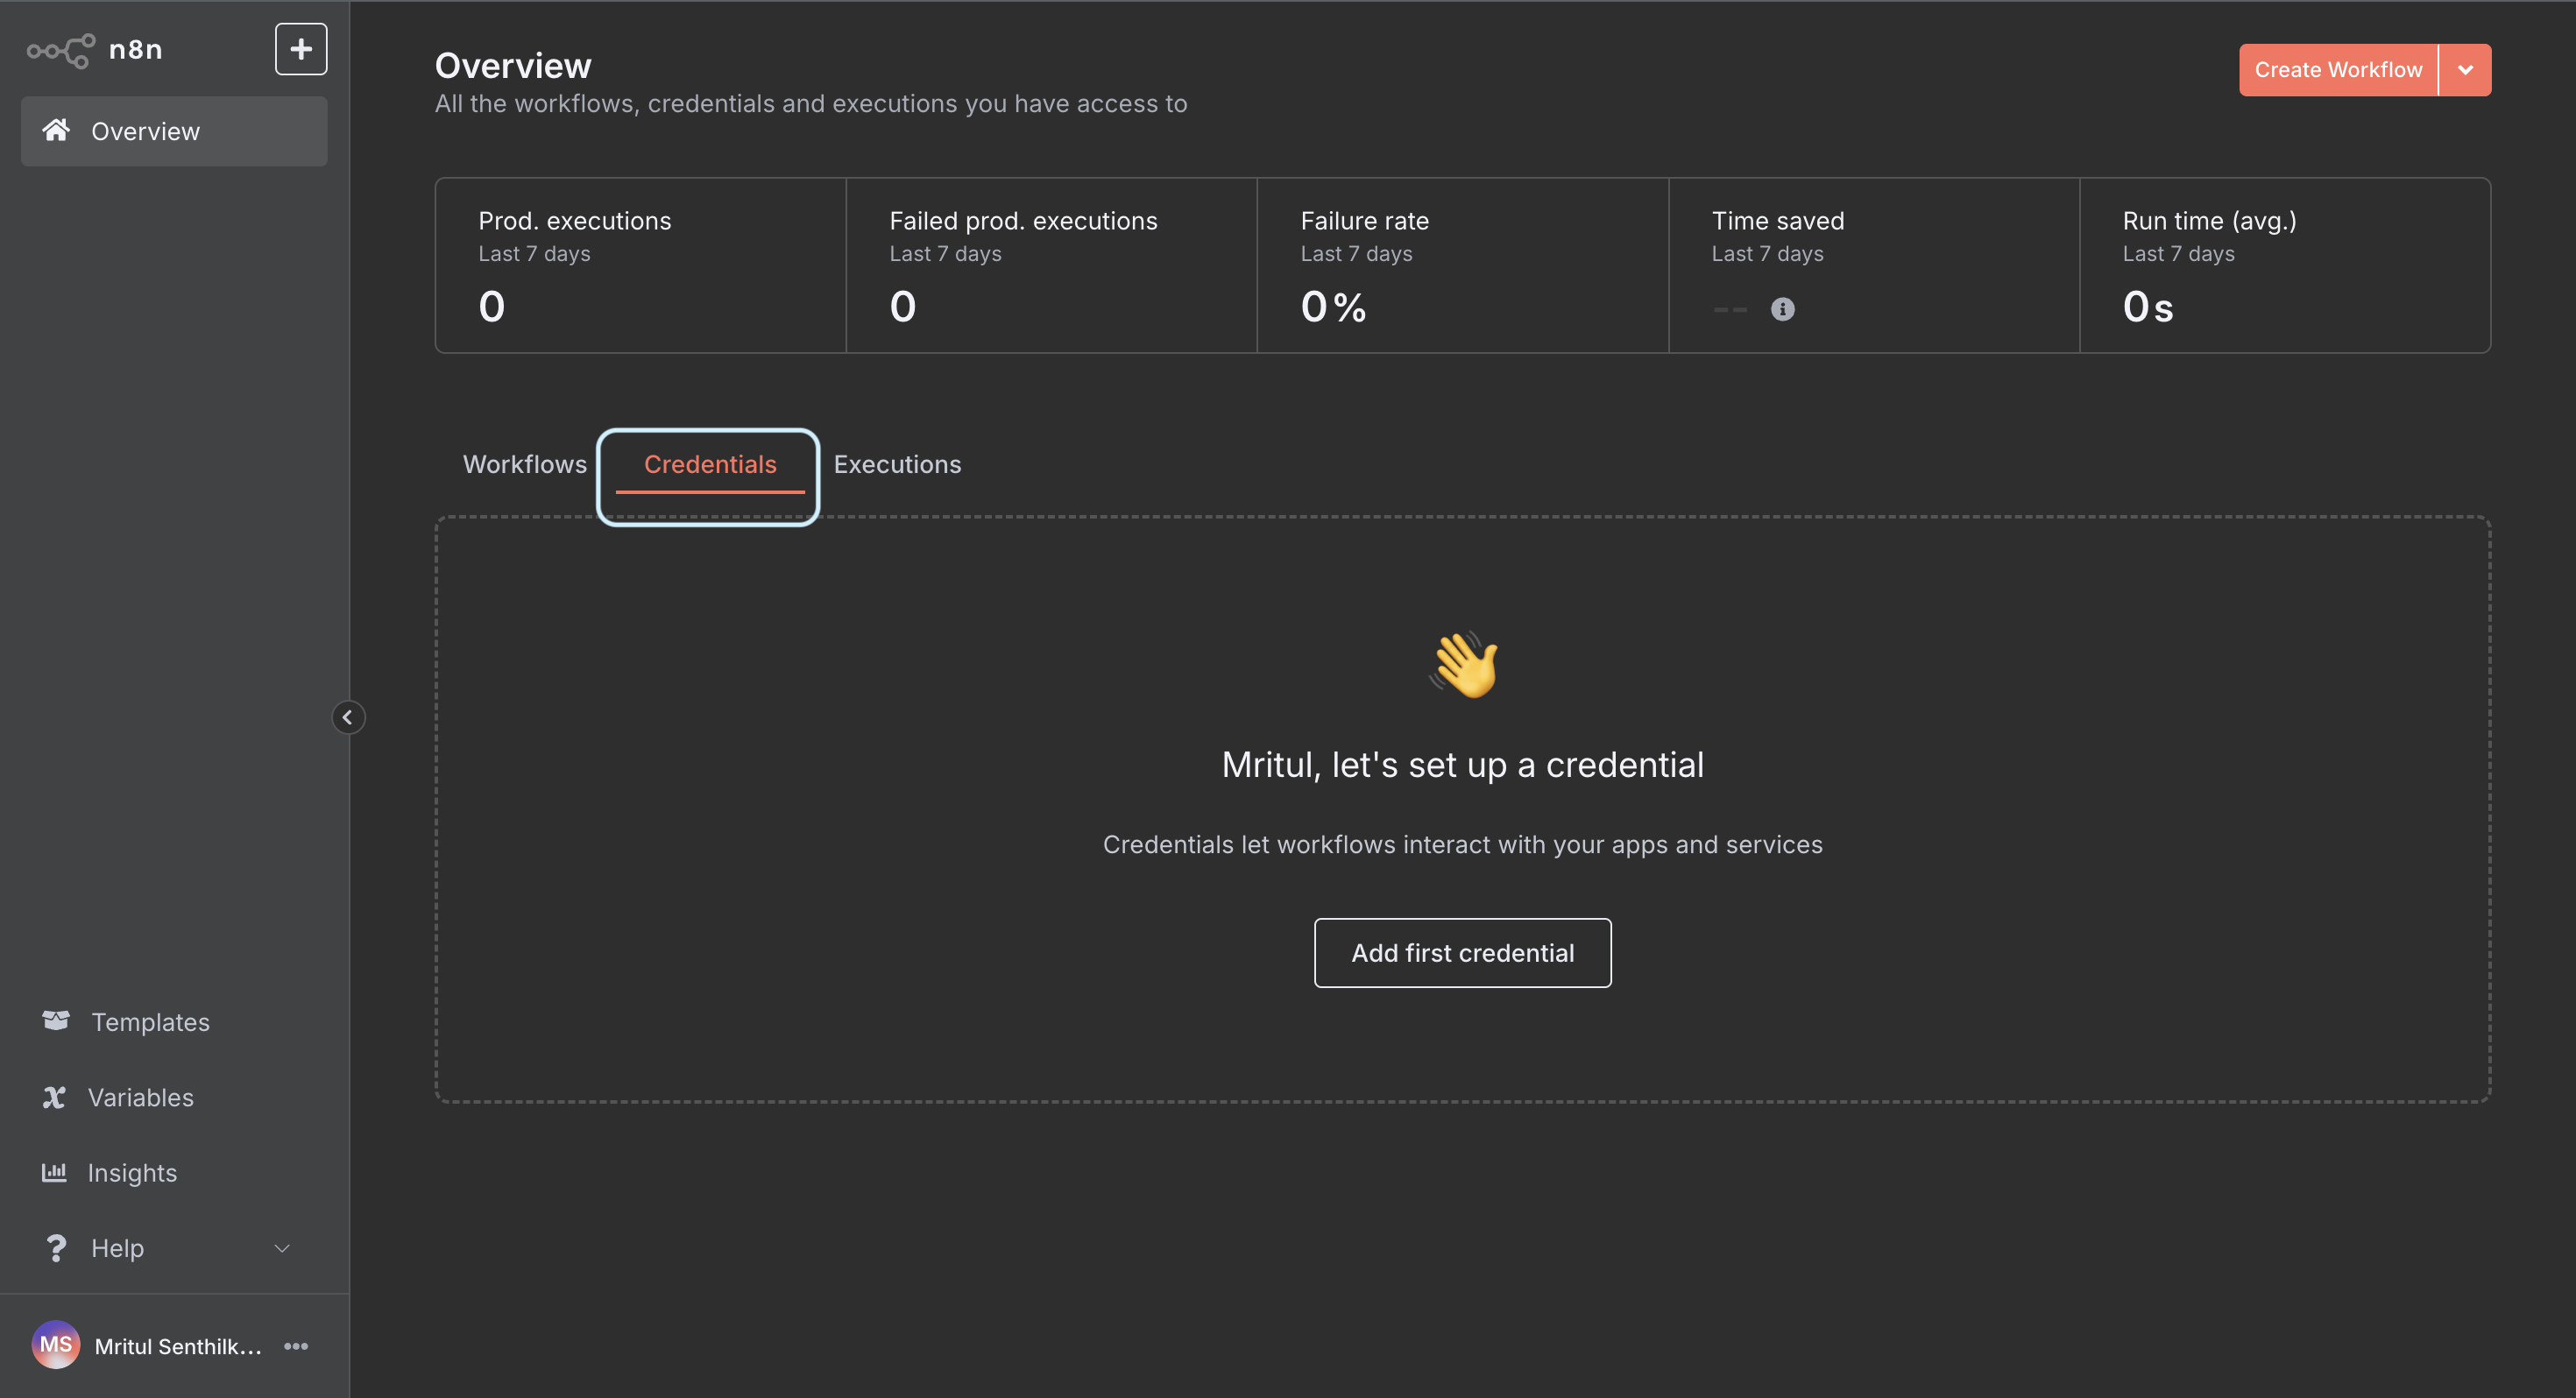Collapse the sidebar with arrow toggle

(x=348, y=717)
